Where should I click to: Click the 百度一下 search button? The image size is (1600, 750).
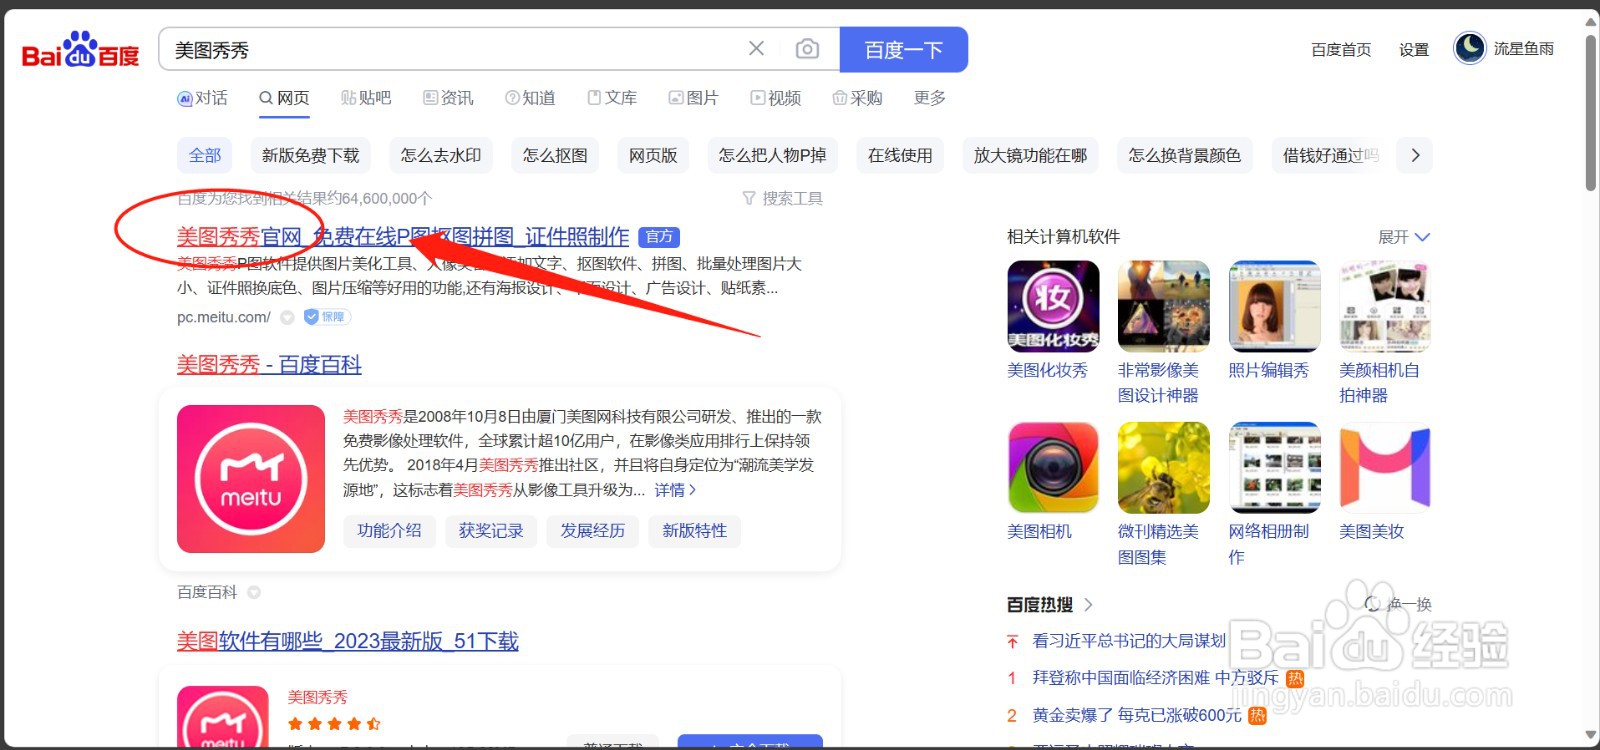903,50
